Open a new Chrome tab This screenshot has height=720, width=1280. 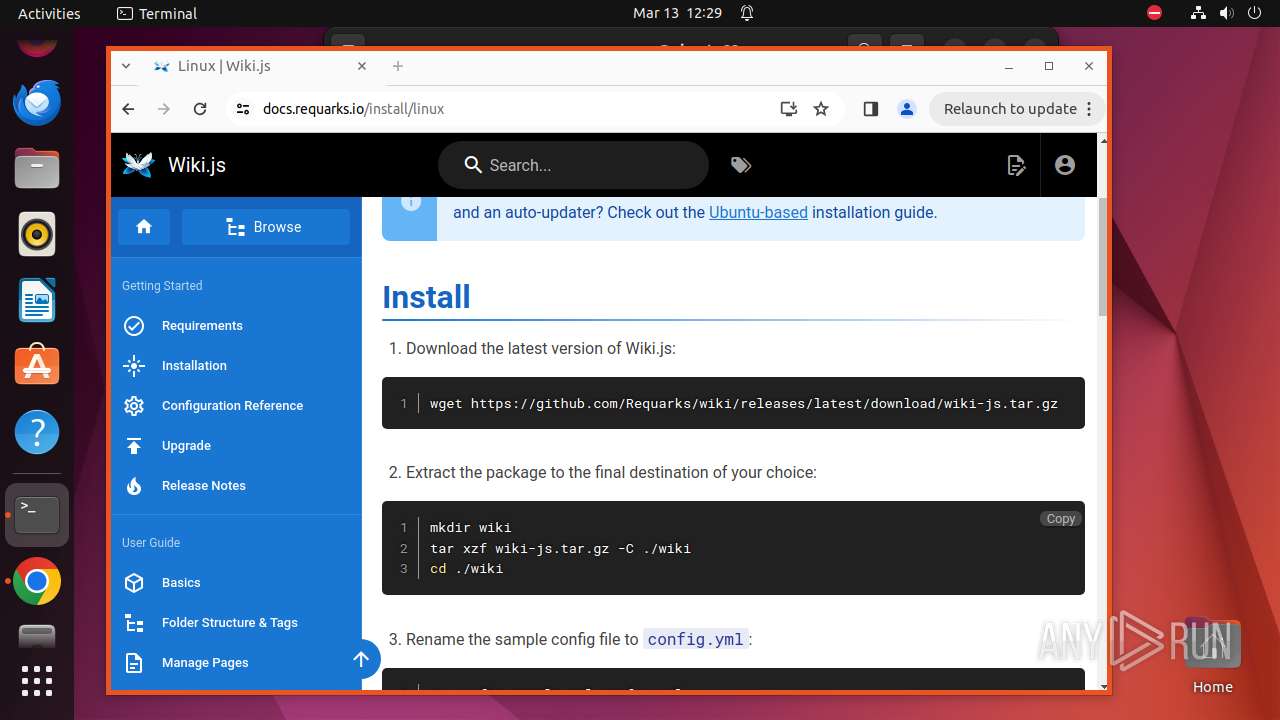tap(398, 66)
